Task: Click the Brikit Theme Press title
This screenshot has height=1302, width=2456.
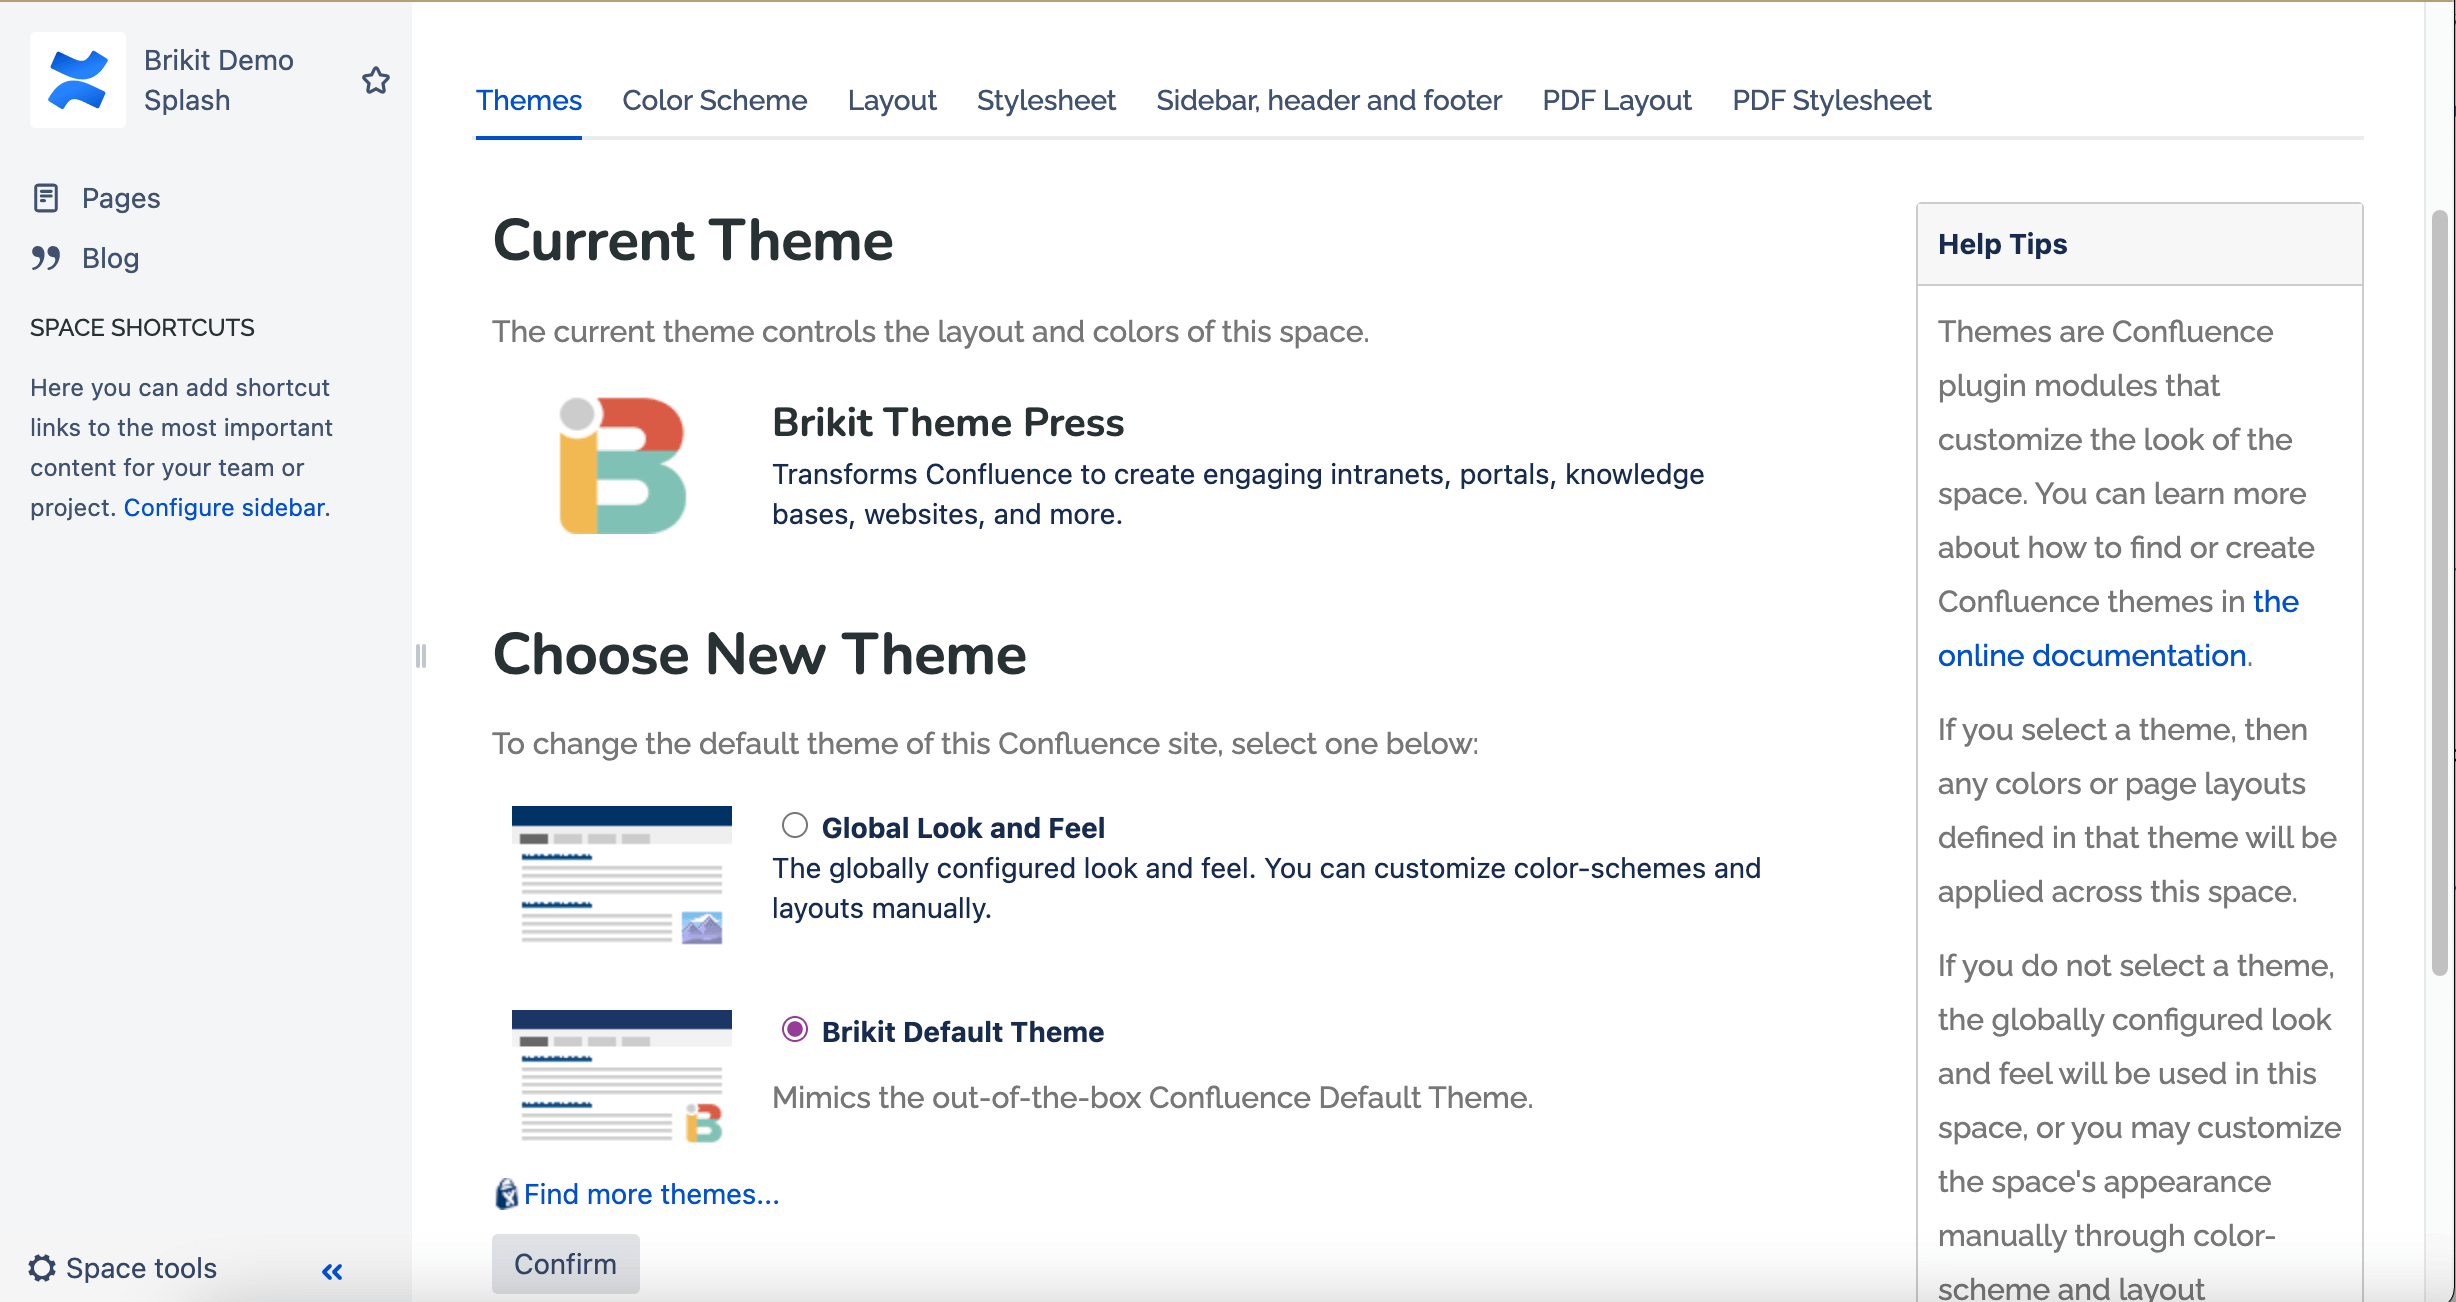Action: (x=948, y=422)
